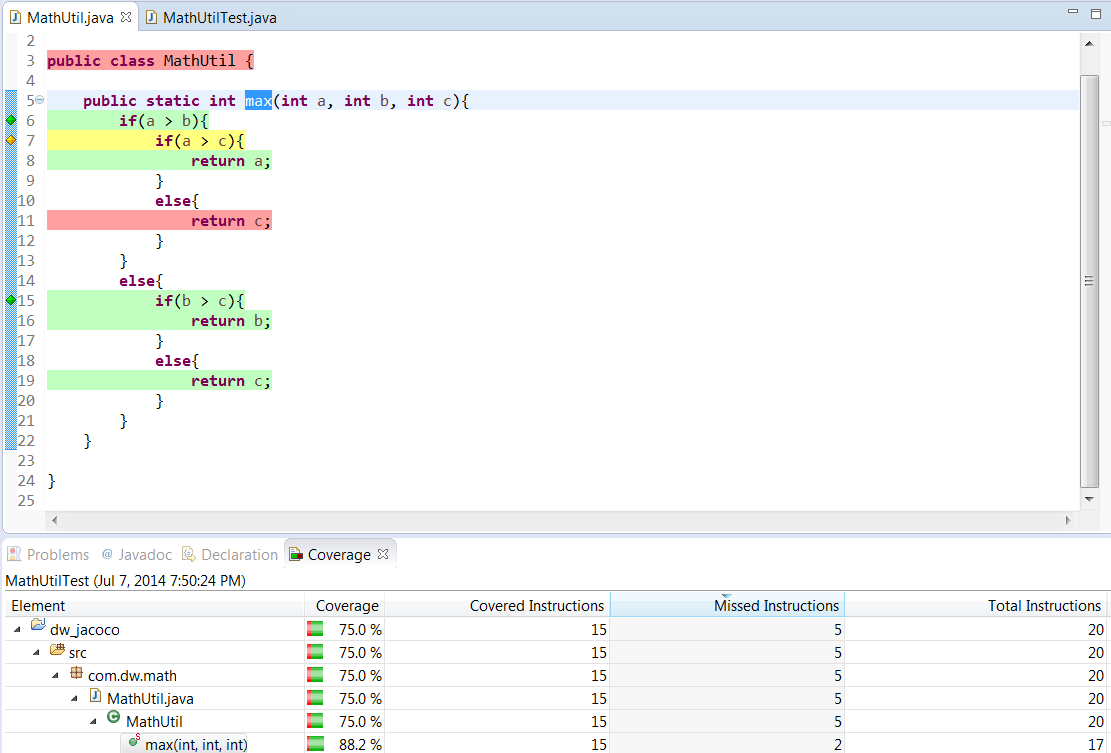Click the session label MathUtilTest (Jul 7, 2014 7:50:24 PM)
Screen dimensions: 1111x753
click(x=125, y=581)
